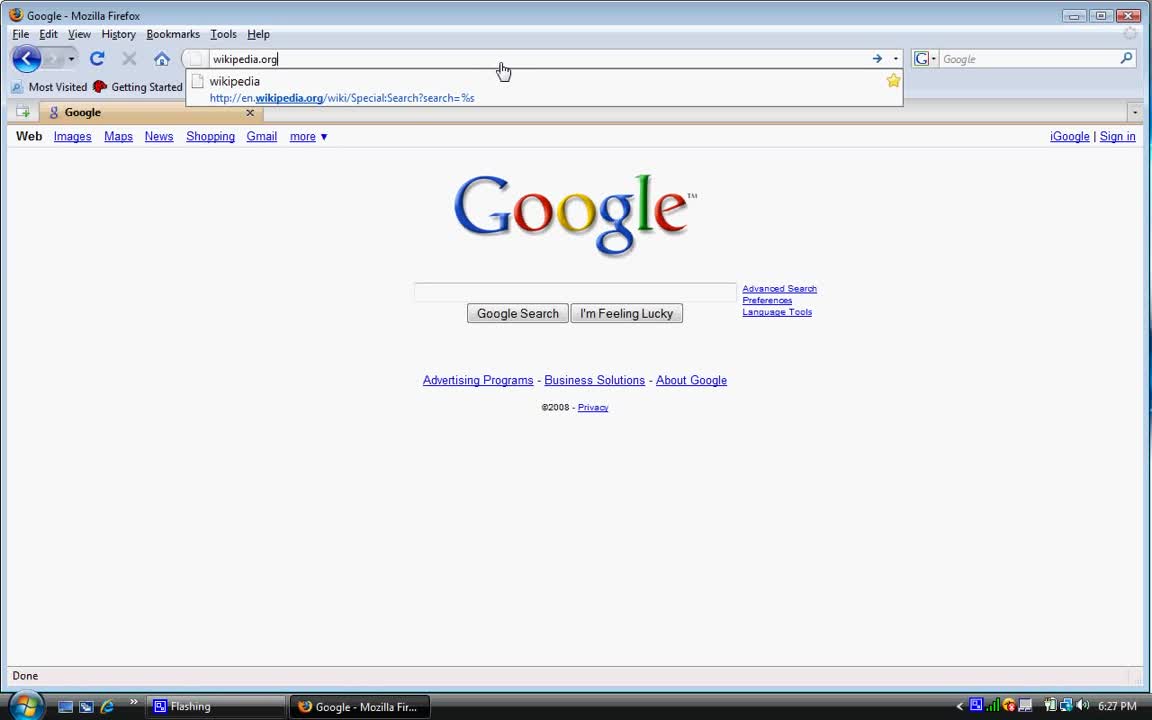Click the Sign in link
This screenshot has width=1152, height=720.
pos(1117,137)
